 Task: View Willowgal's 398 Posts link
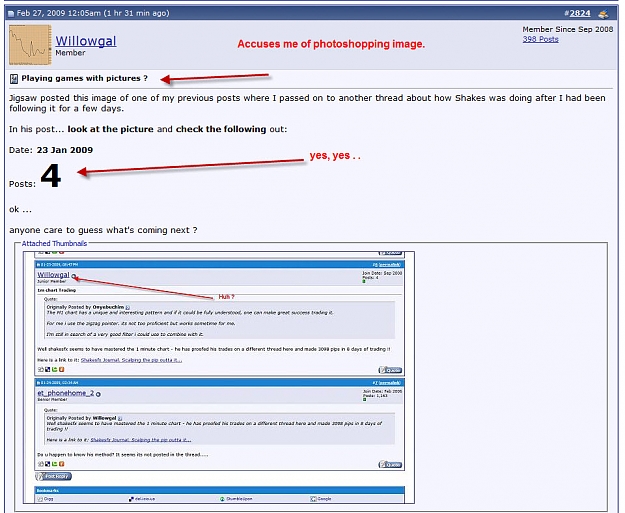tap(540, 39)
